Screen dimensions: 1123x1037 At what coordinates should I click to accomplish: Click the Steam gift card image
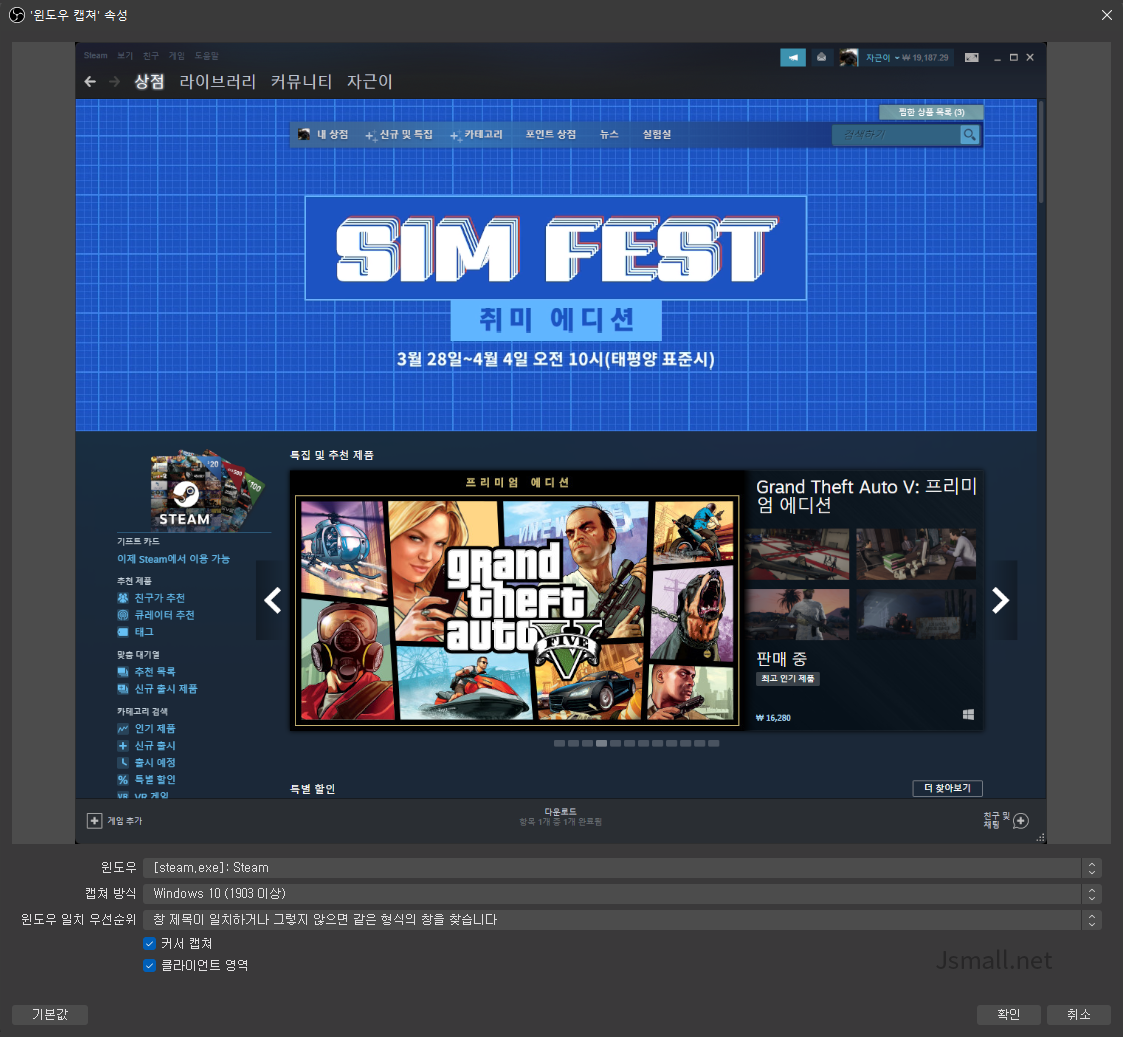pos(206,490)
